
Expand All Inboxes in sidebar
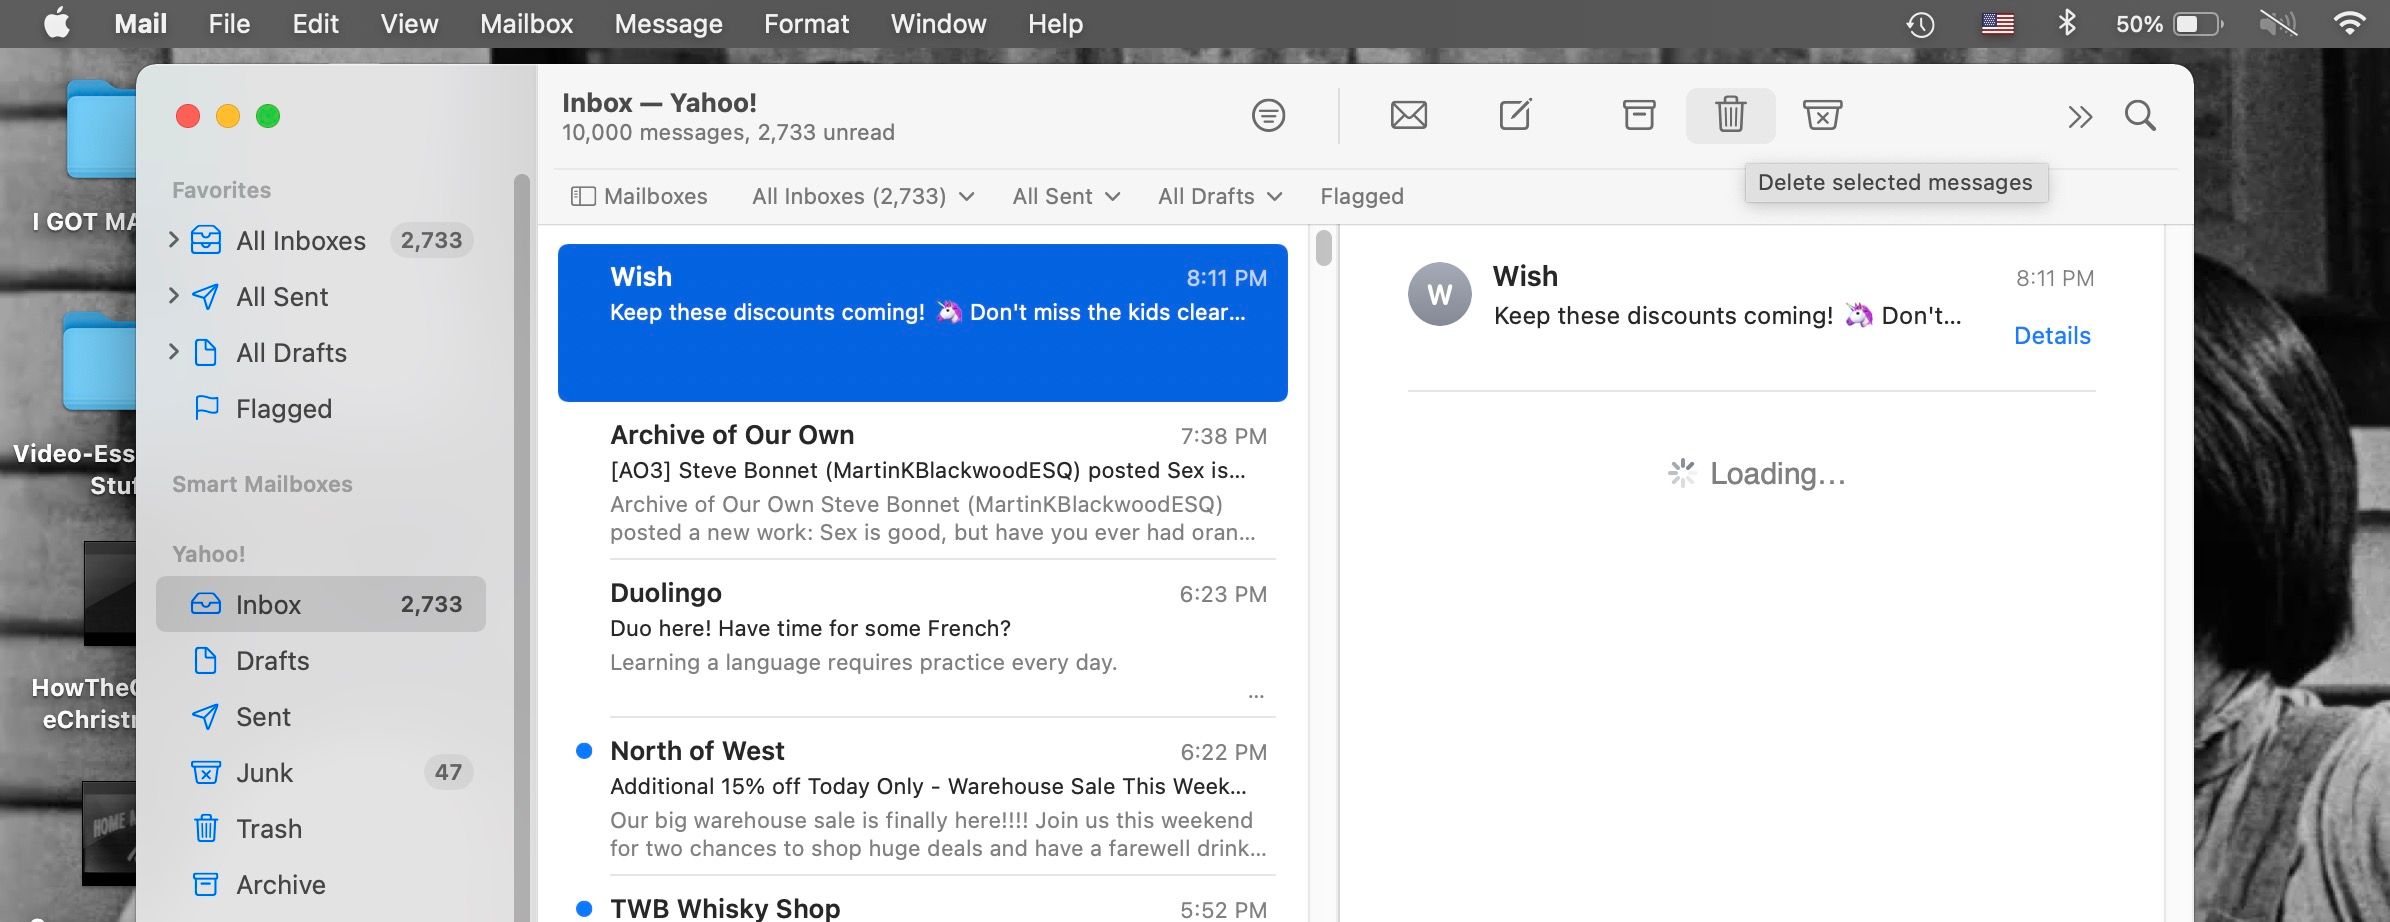174,240
